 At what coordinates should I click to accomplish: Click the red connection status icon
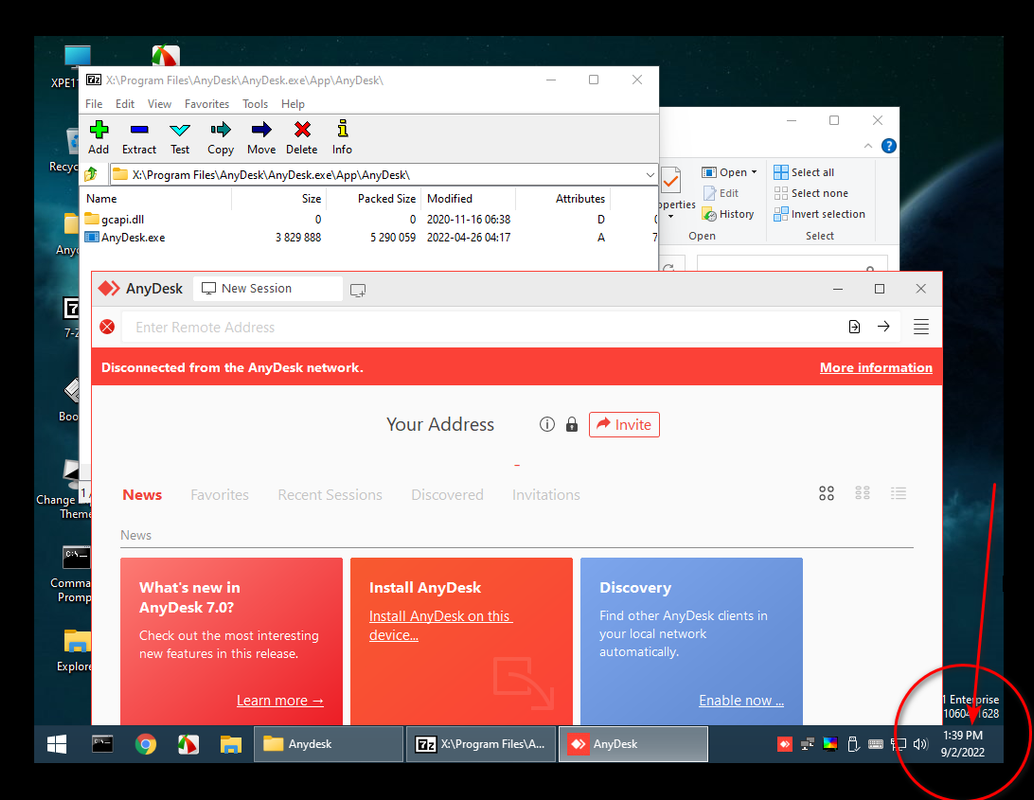[x=107, y=326]
